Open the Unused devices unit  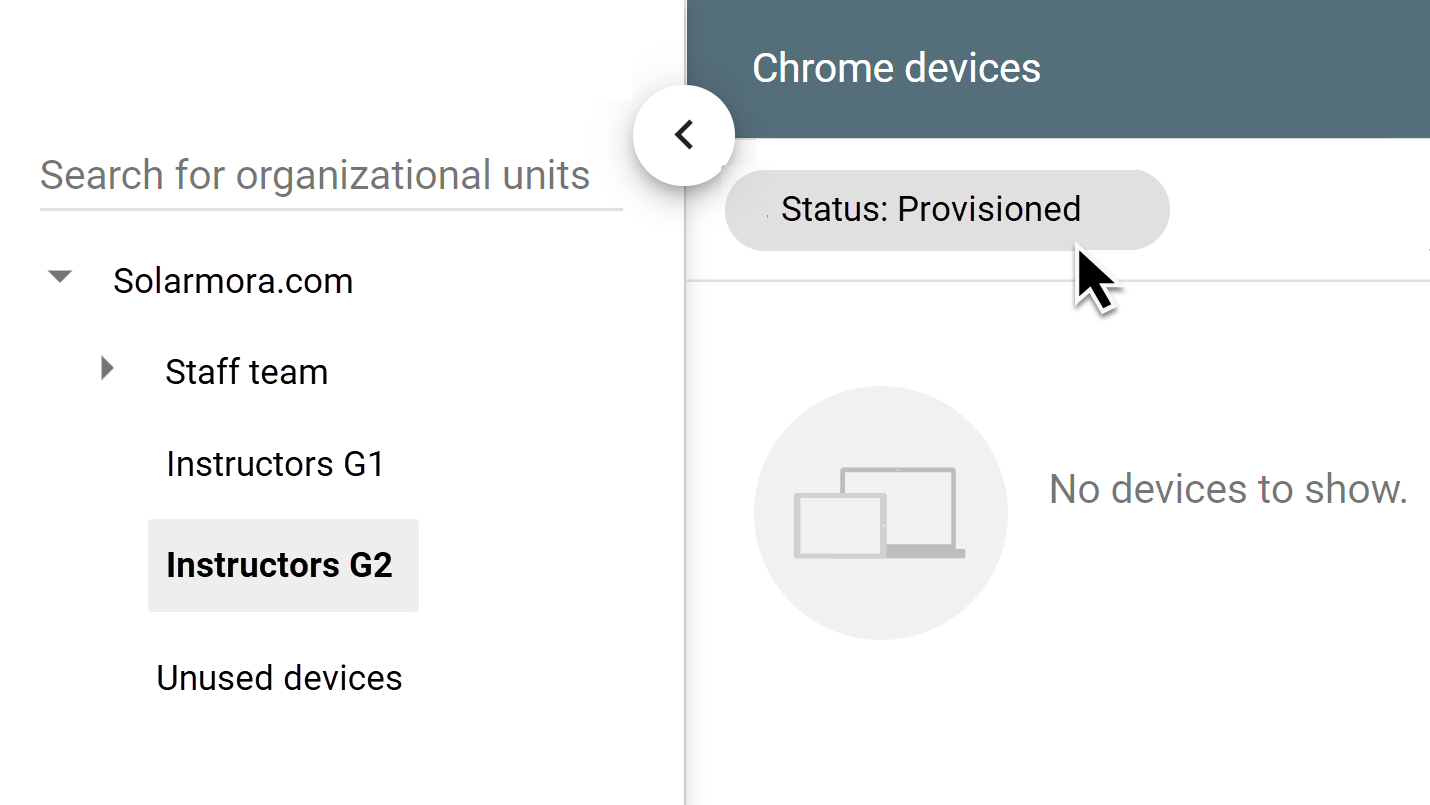click(x=279, y=678)
